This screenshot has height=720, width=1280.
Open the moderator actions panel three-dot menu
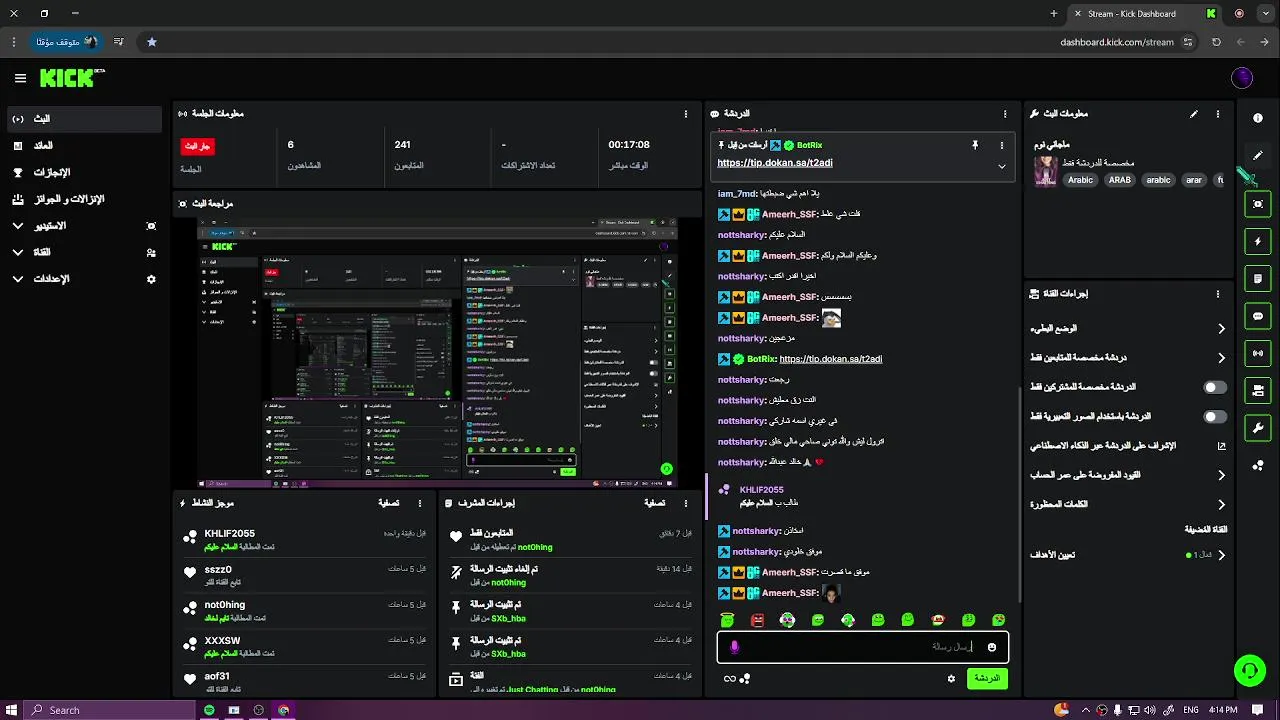(x=685, y=503)
